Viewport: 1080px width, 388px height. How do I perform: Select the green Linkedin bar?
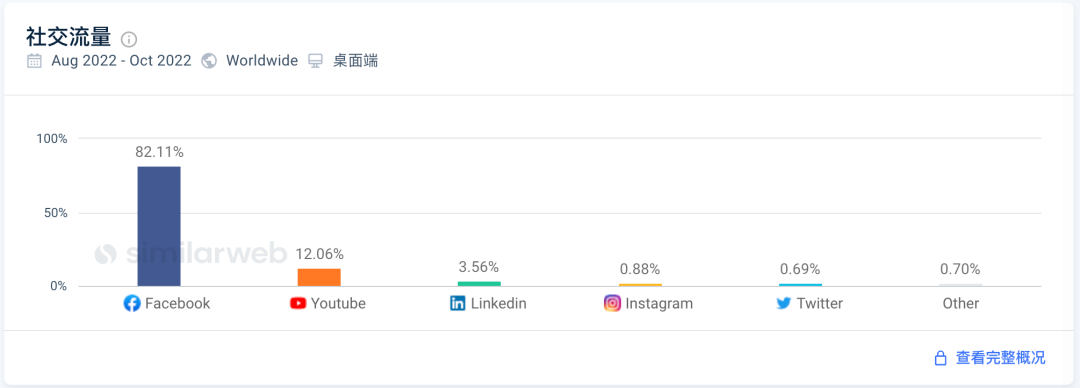click(x=479, y=284)
